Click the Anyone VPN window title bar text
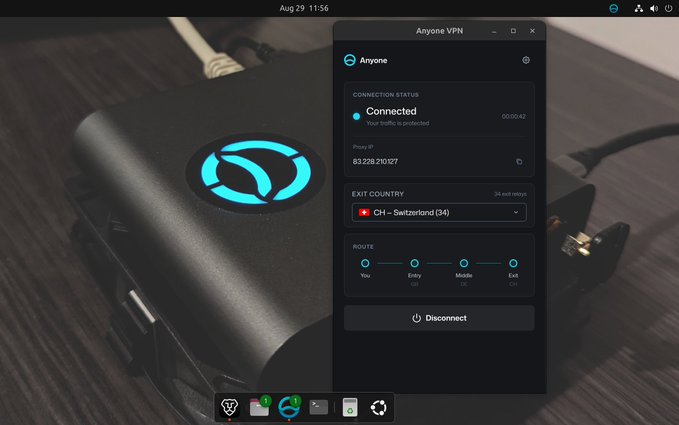679x425 pixels. point(439,31)
